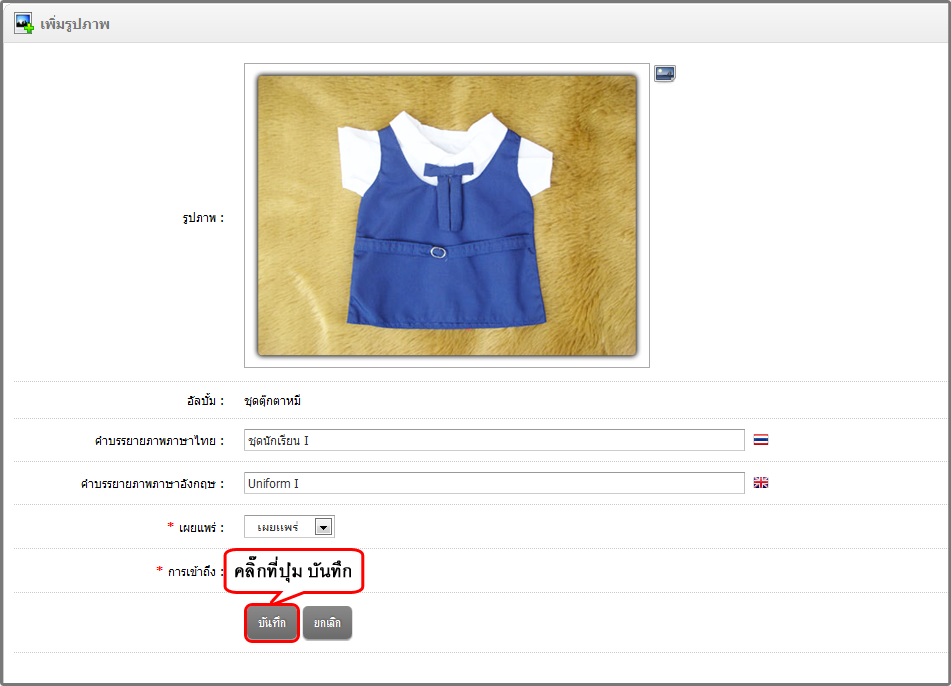Click the label การเข้าถึง :
Image resolution: width=951 pixels, height=686 pixels.
point(195,571)
